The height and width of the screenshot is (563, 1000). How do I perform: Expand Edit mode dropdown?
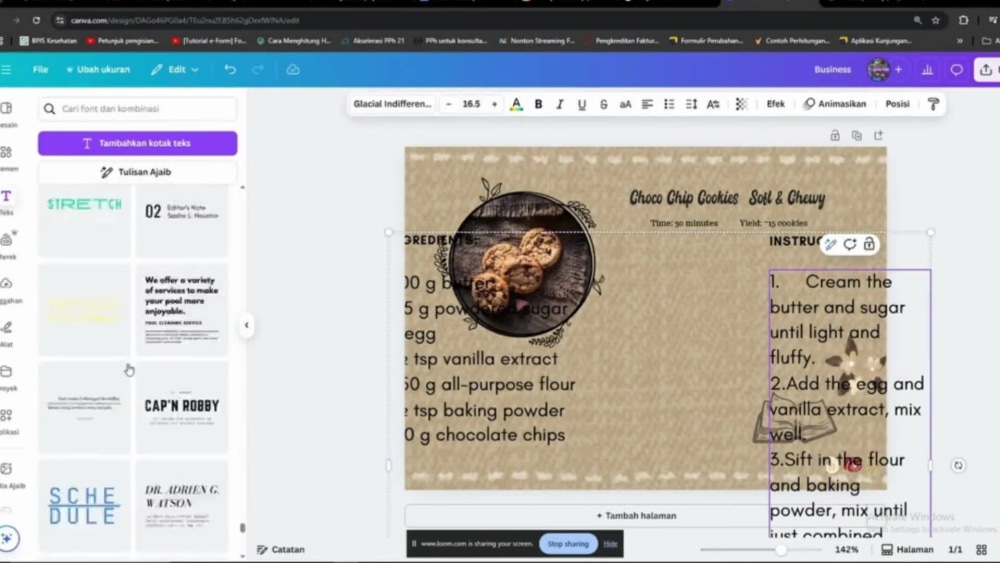point(175,69)
